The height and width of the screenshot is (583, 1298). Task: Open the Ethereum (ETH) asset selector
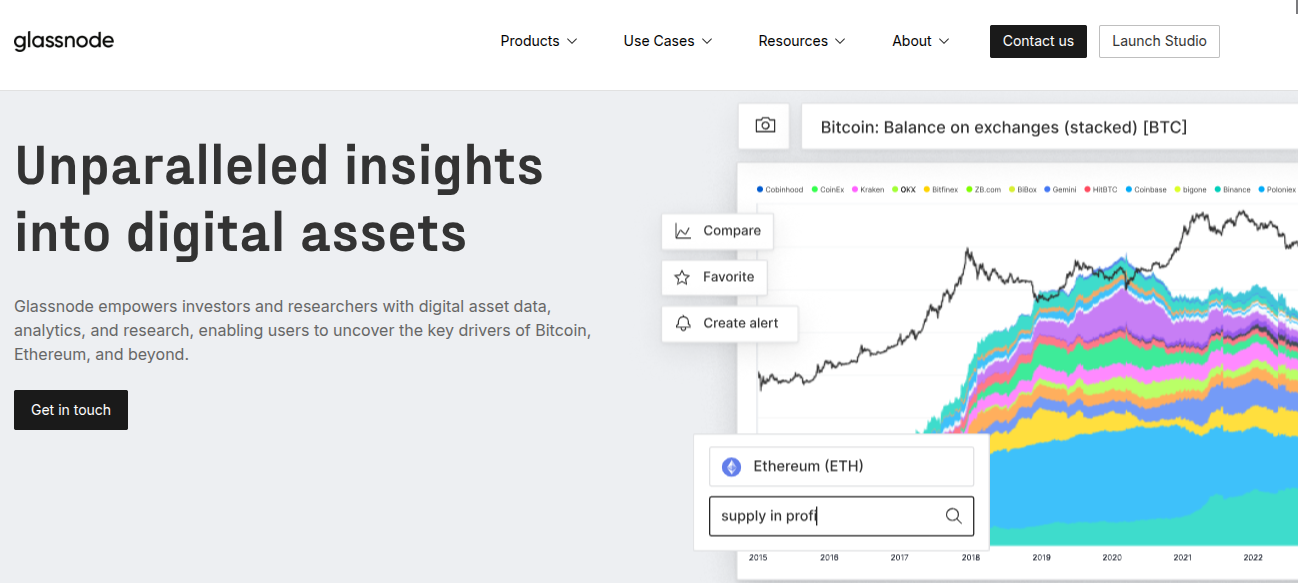841,467
